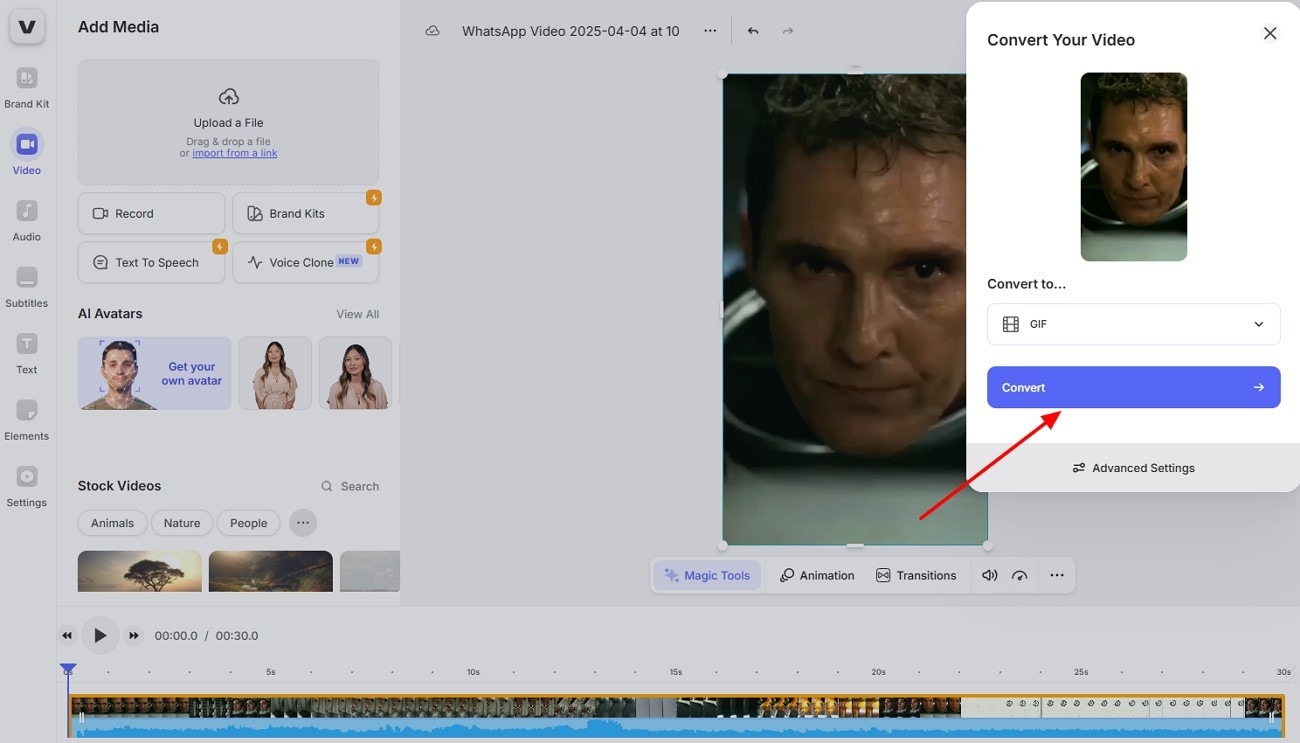Click the 15s mark on the timeline ruler

tap(676, 672)
